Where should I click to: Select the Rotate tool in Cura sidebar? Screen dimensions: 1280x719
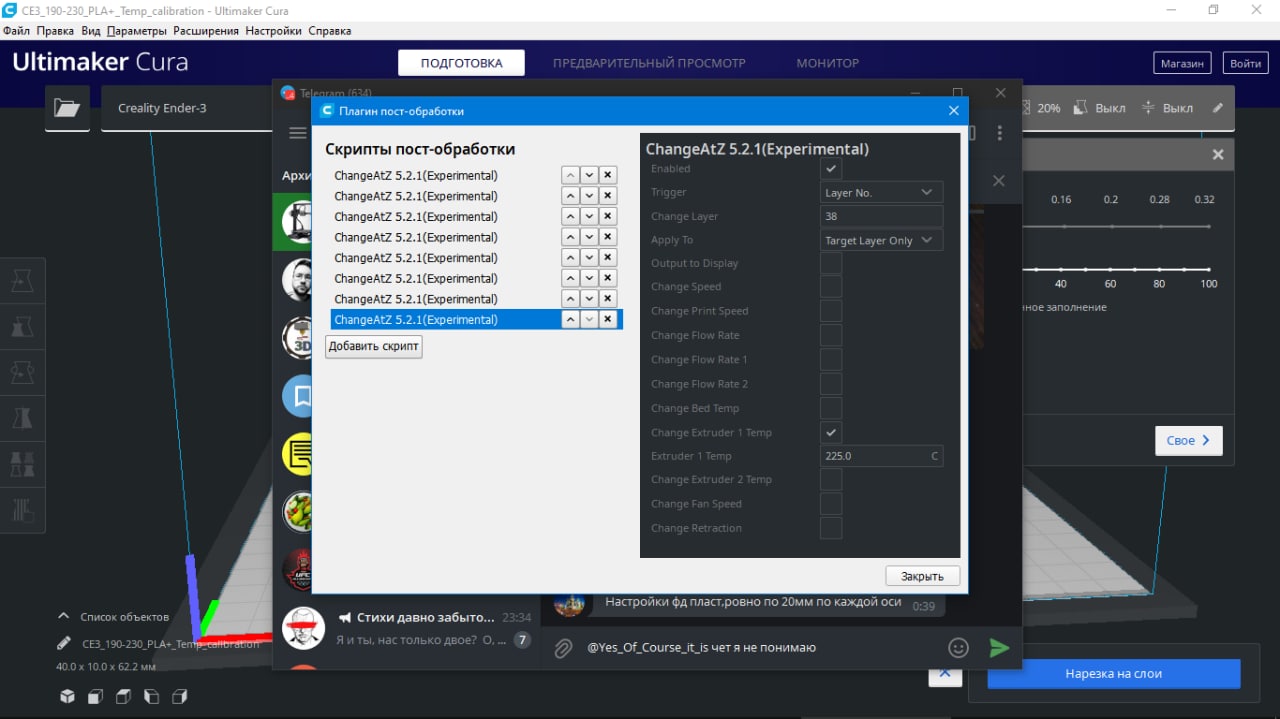[22, 373]
